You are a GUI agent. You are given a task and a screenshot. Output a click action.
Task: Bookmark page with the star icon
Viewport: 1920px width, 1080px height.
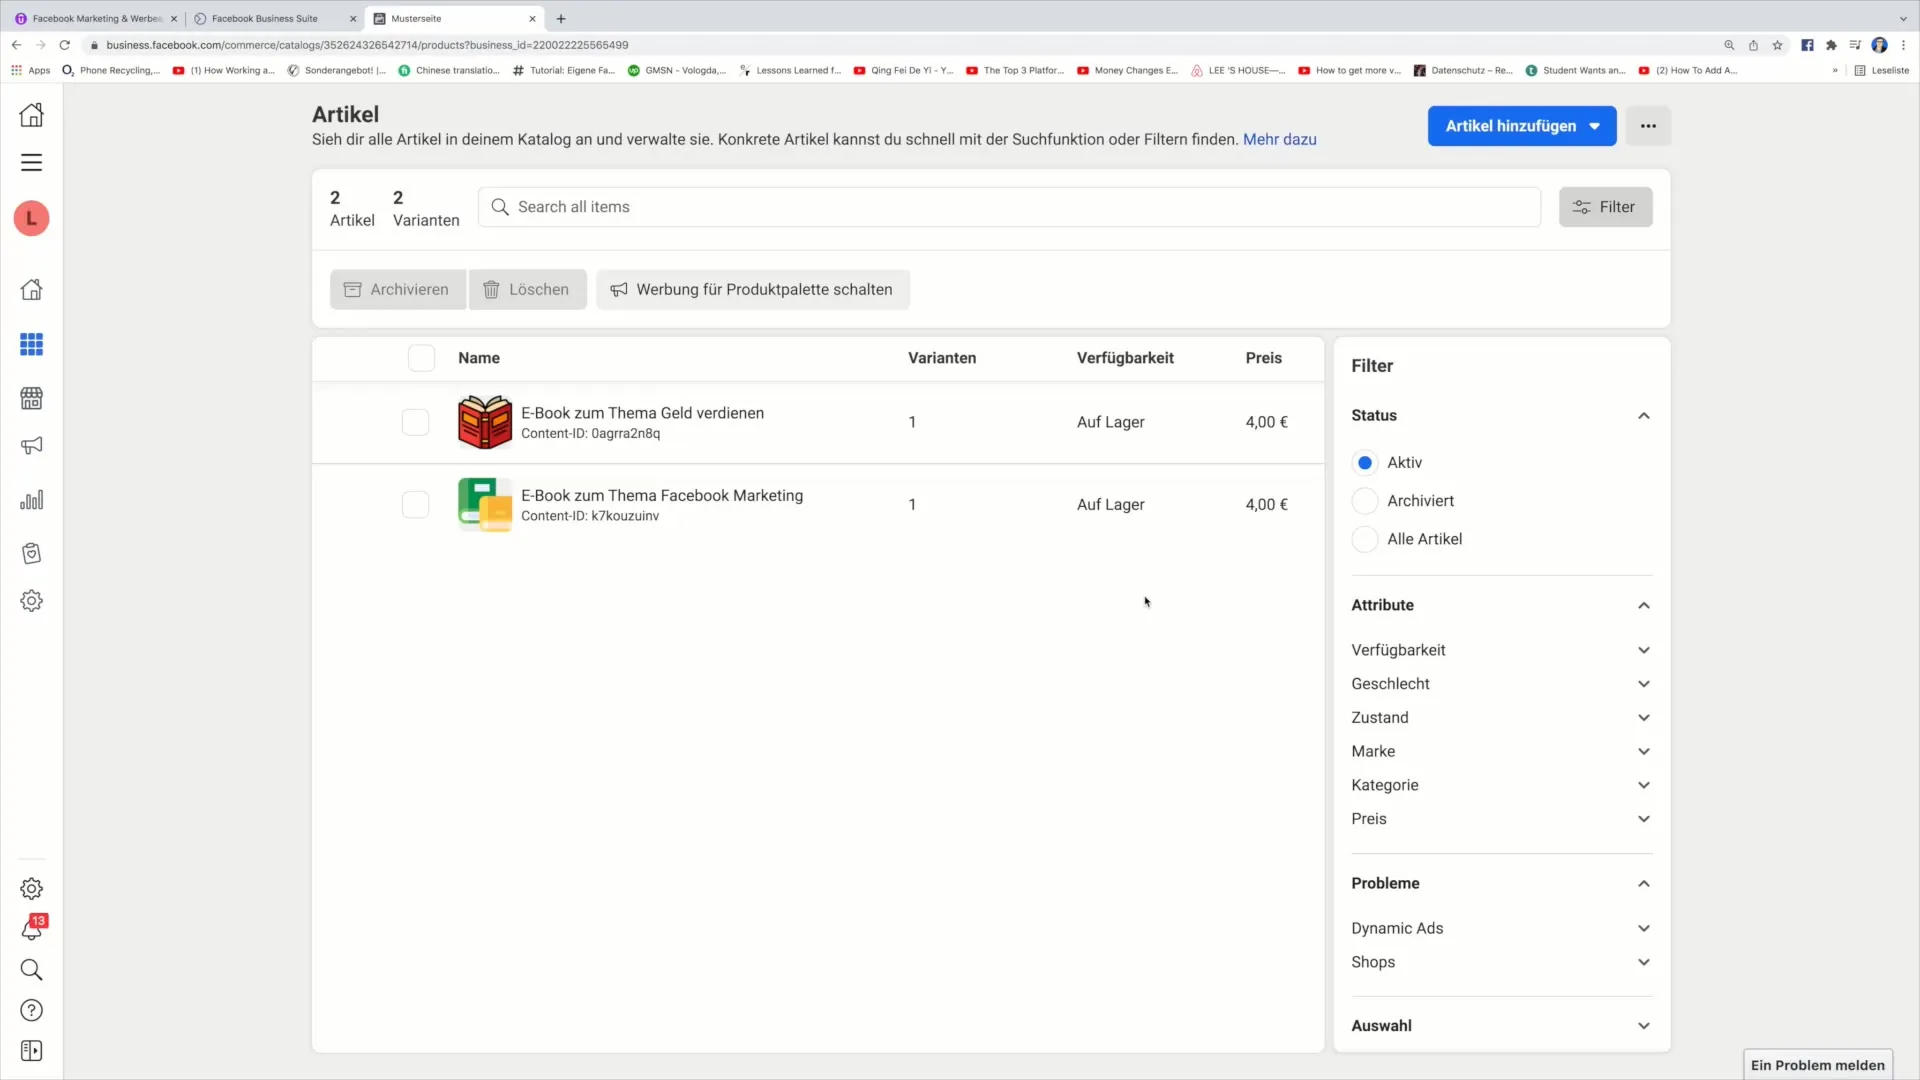click(x=1777, y=45)
